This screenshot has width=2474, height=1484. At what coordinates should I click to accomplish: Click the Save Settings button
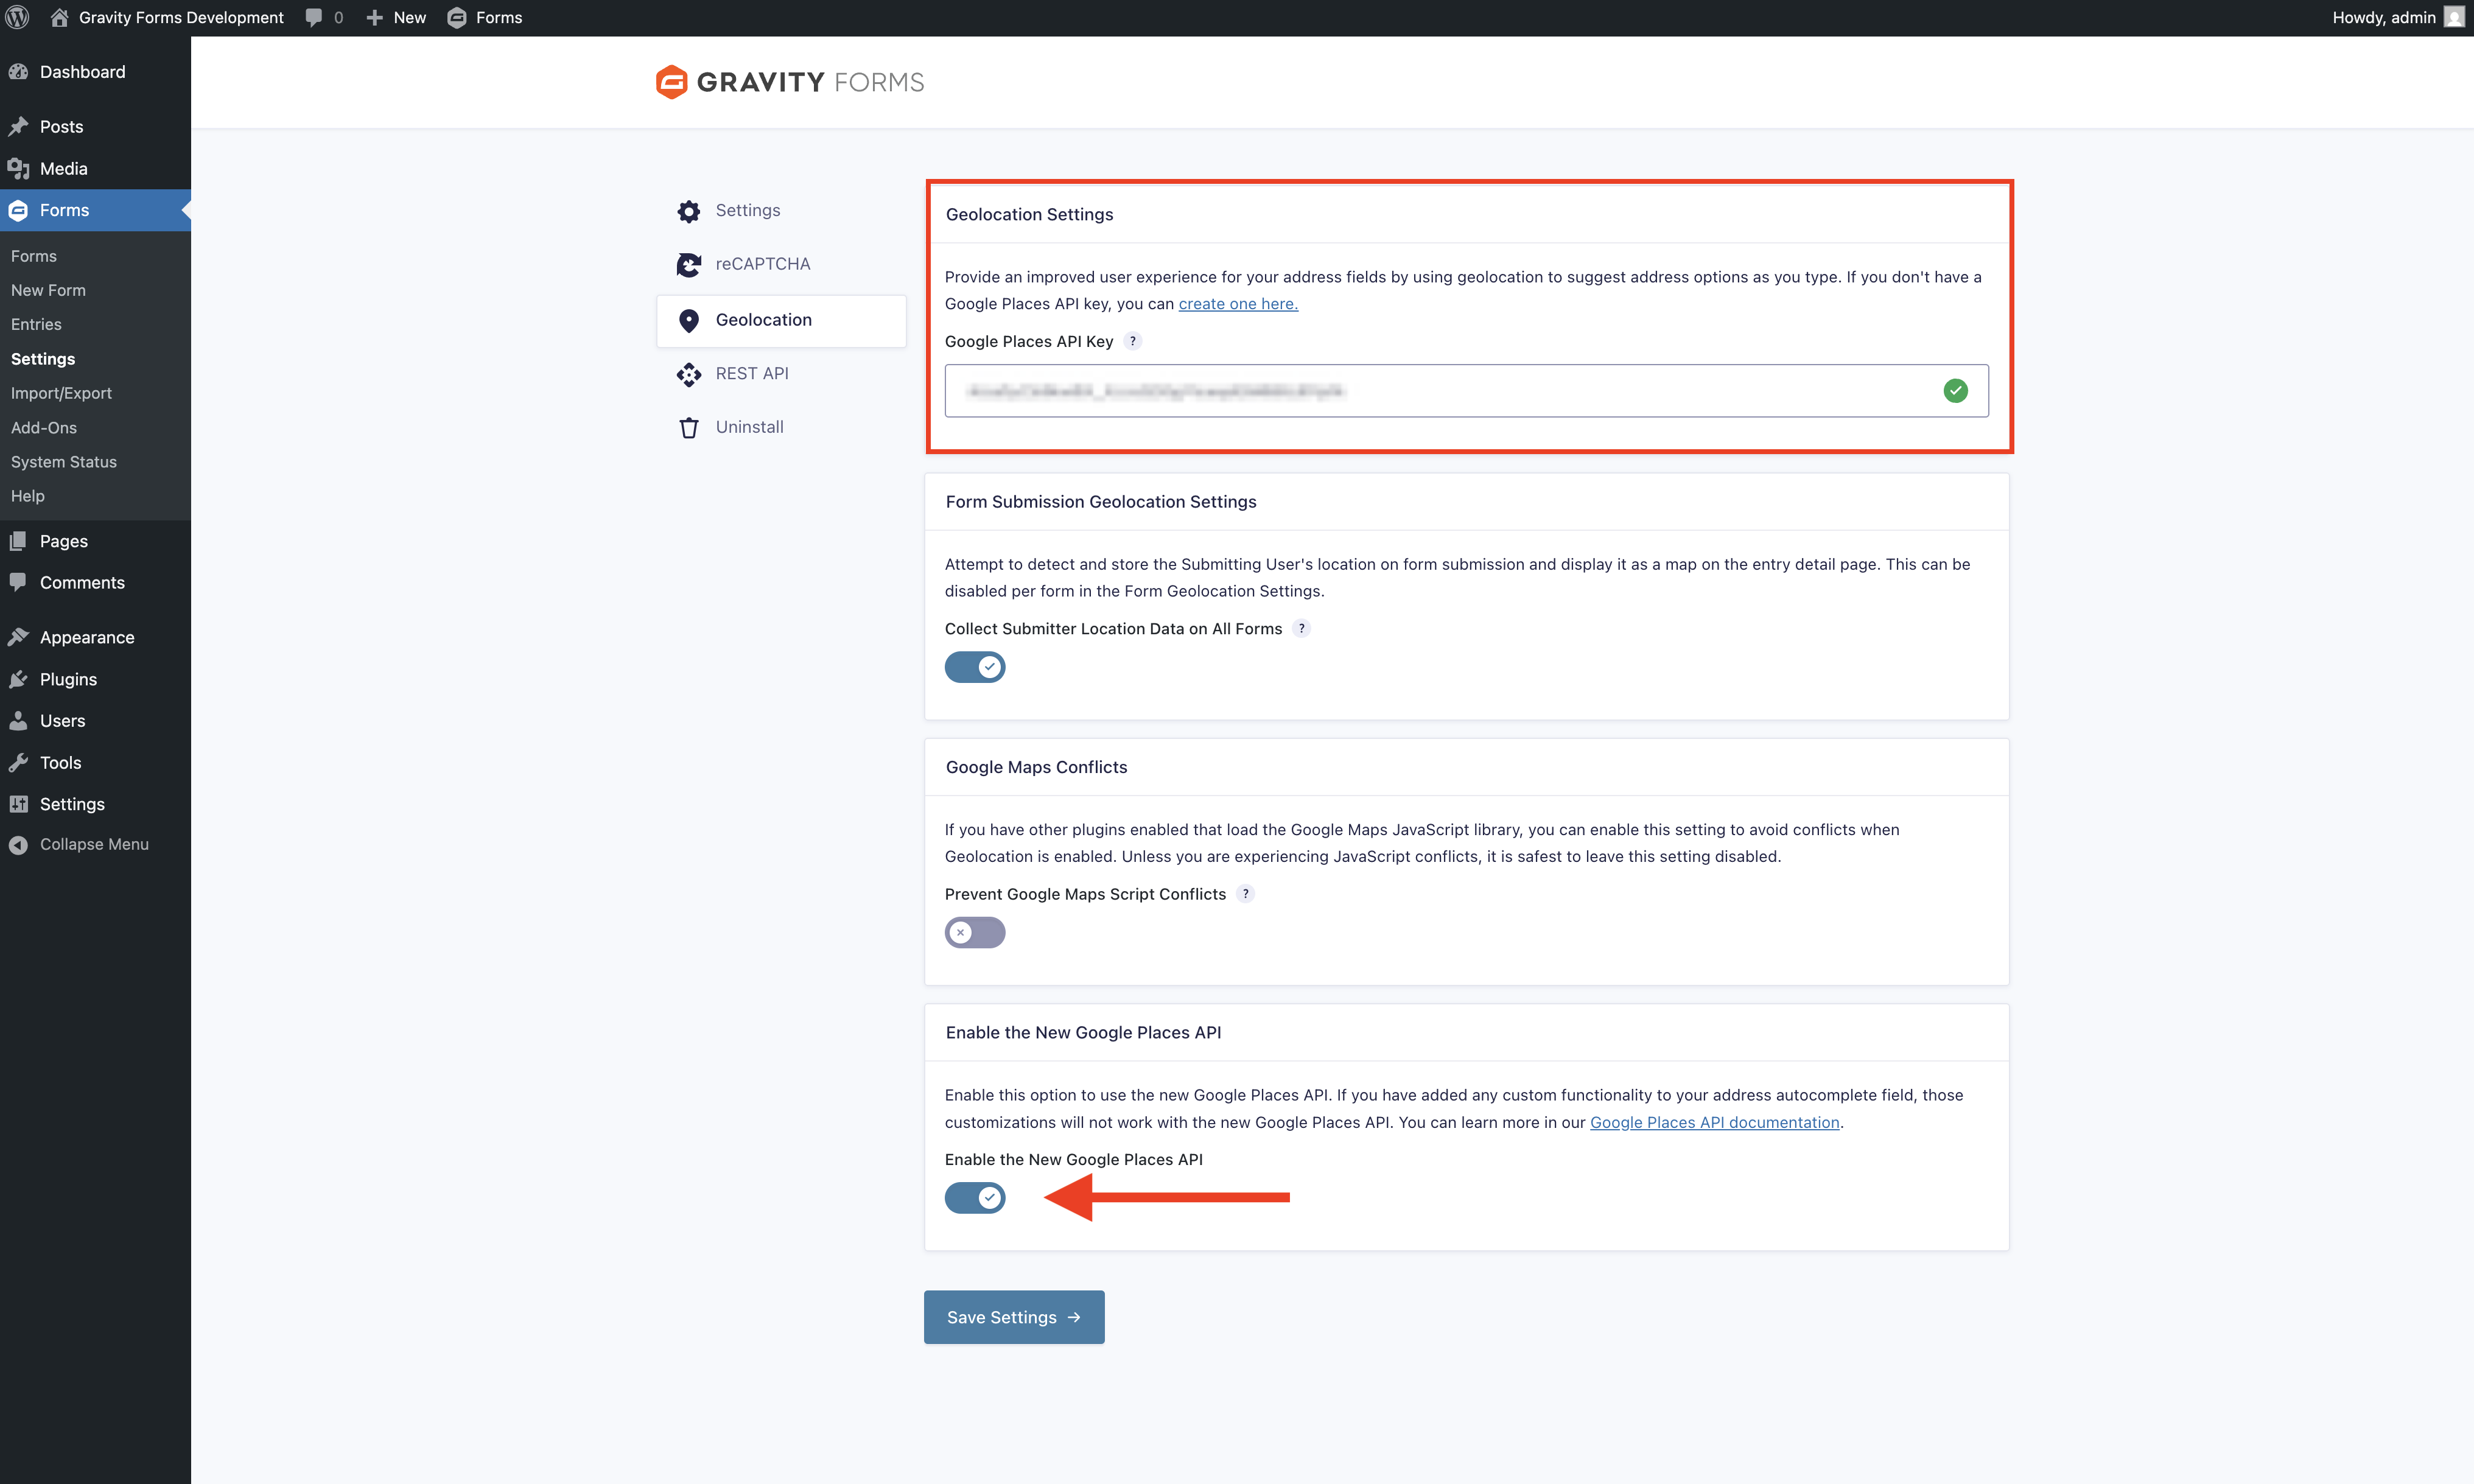(1013, 1317)
